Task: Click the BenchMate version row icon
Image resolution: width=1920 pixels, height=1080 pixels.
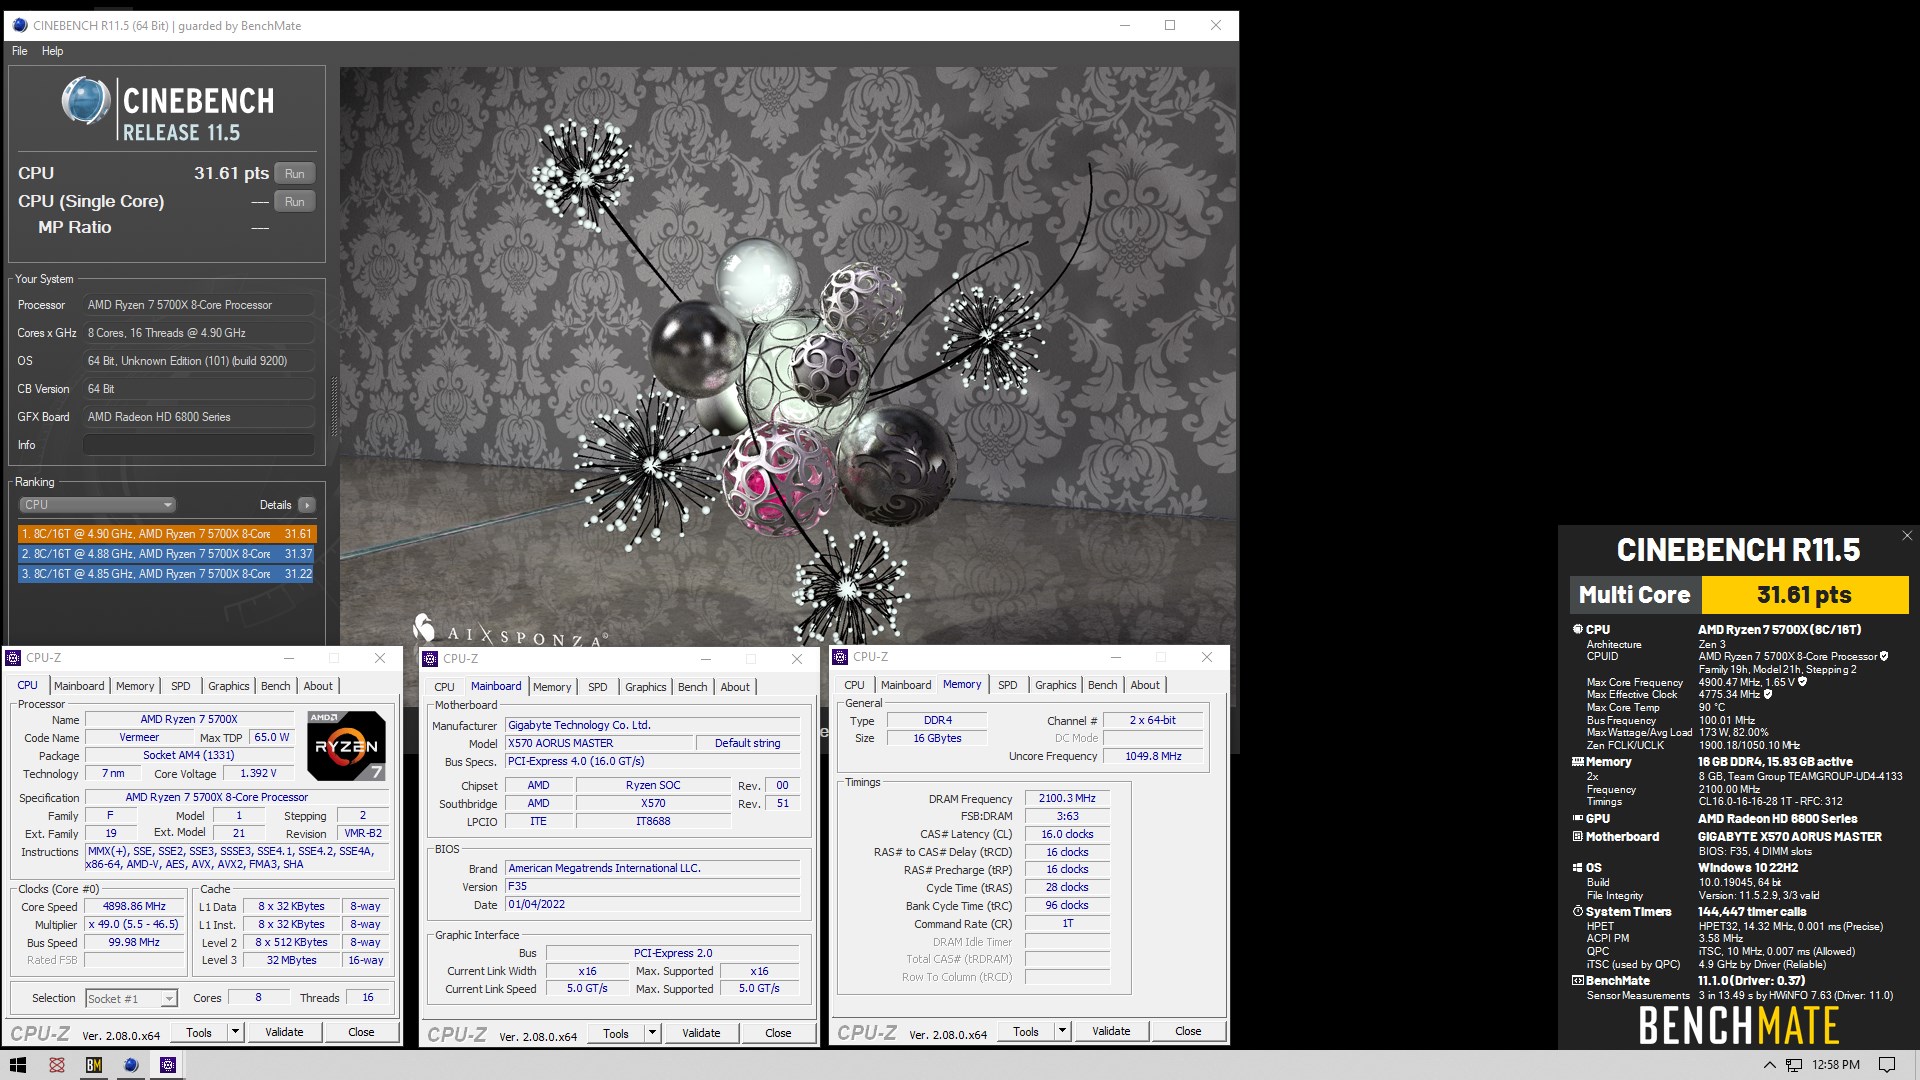Action: 1578,980
